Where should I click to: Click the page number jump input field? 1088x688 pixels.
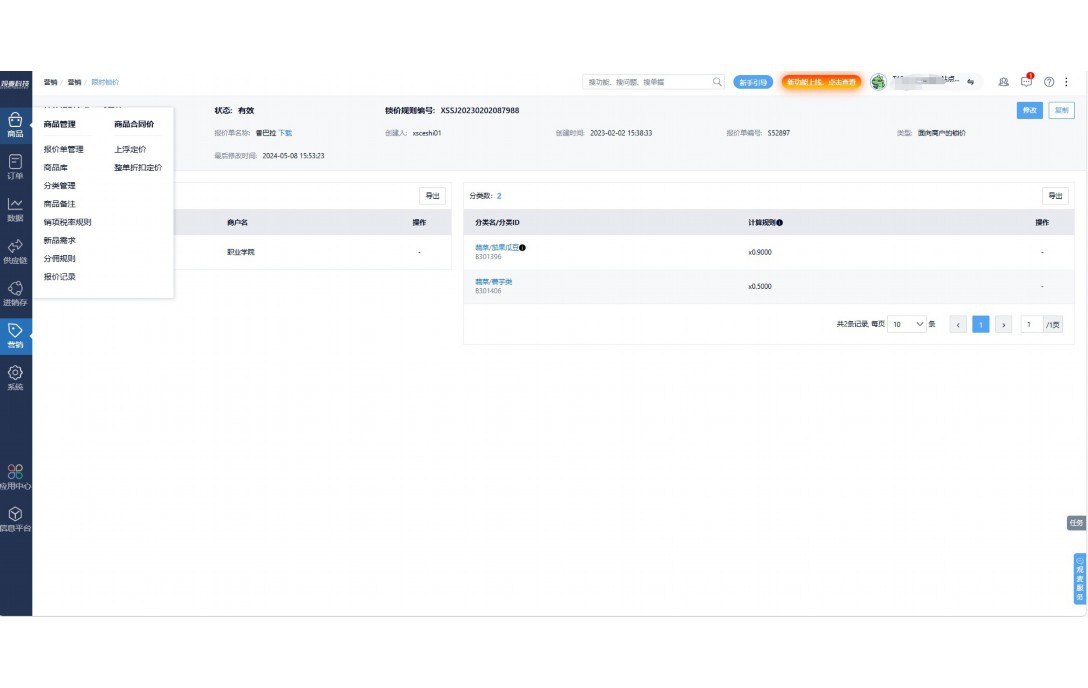1031,325
